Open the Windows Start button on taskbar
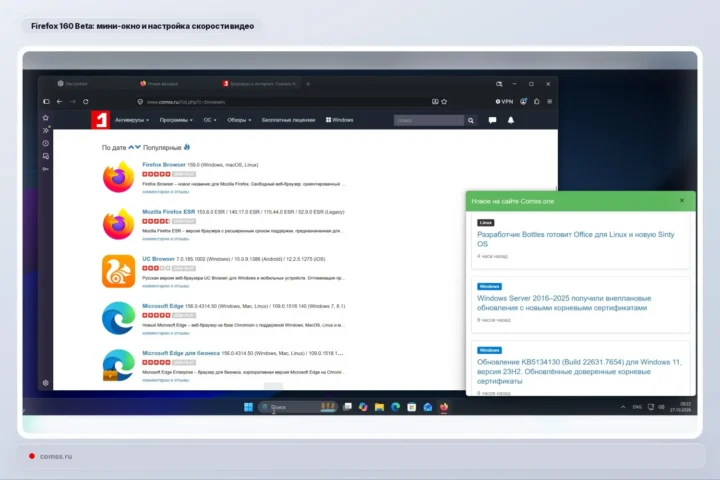 click(x=248, y=407)
